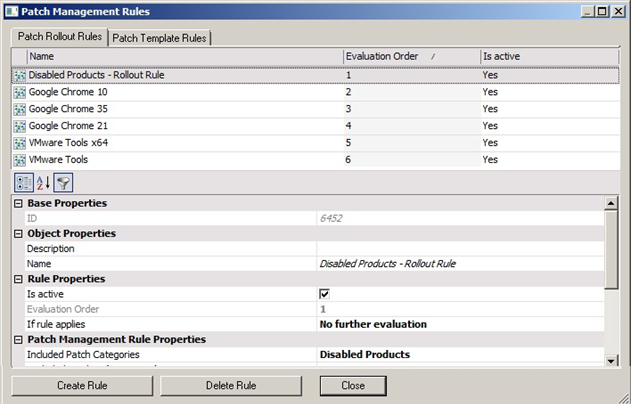Click the VMware Tools x64 rule icon
Image resolution: width=631 pixels, height=404 pixels.
coord(19,143)
